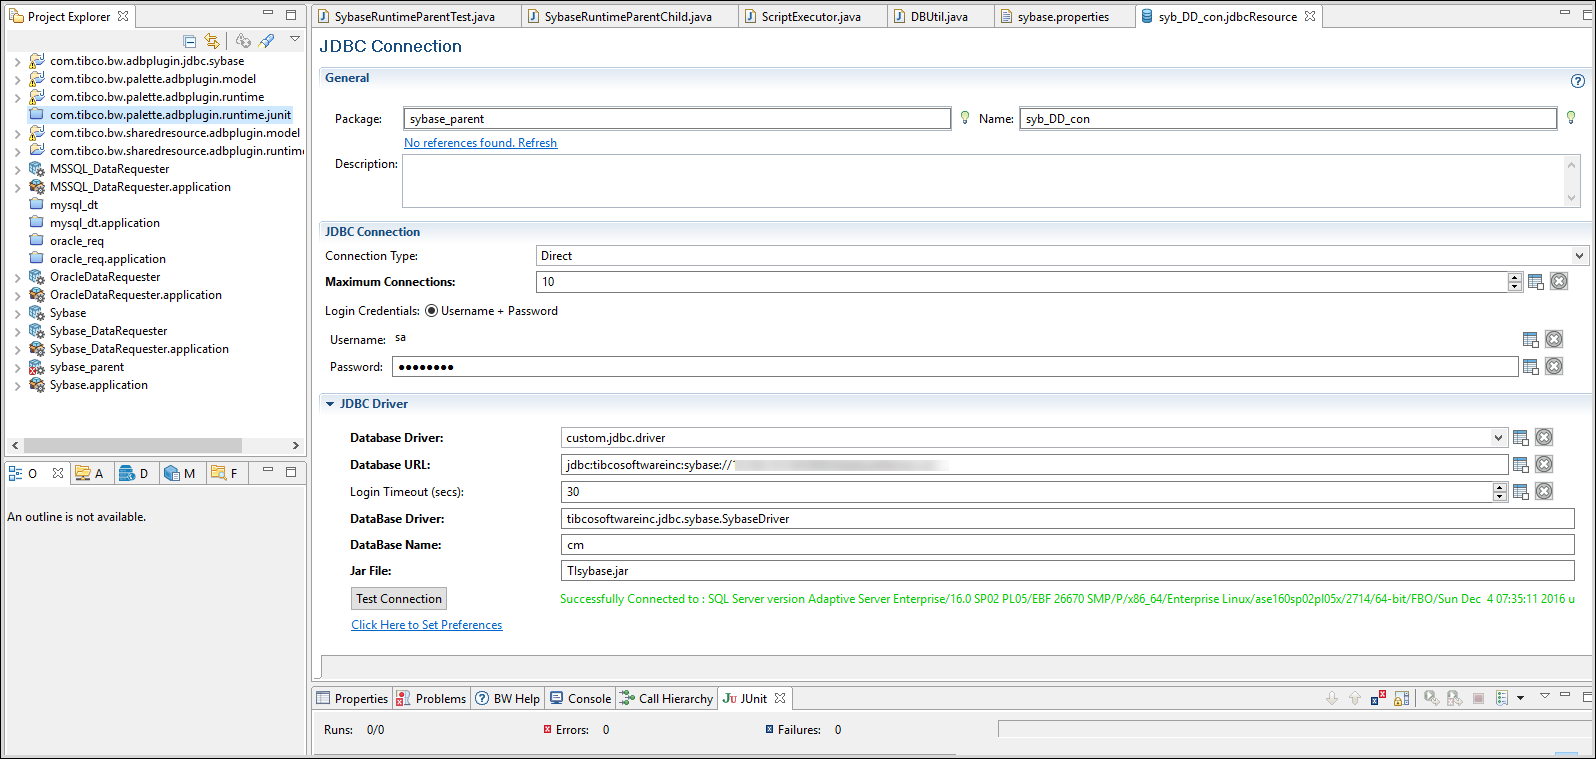Click module property icon beside Maximum Connections
Viewport: 1596px width, 759px height.
1536,282
